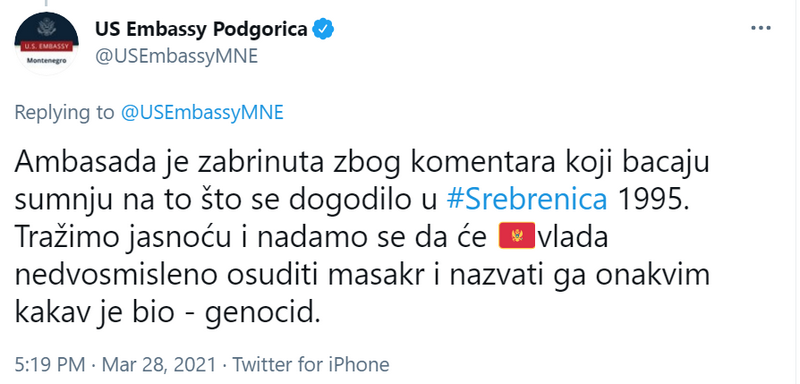Viewport: 800px width, 384px height.
Task: Click the Replying to label text
Action: pos(64,113)
